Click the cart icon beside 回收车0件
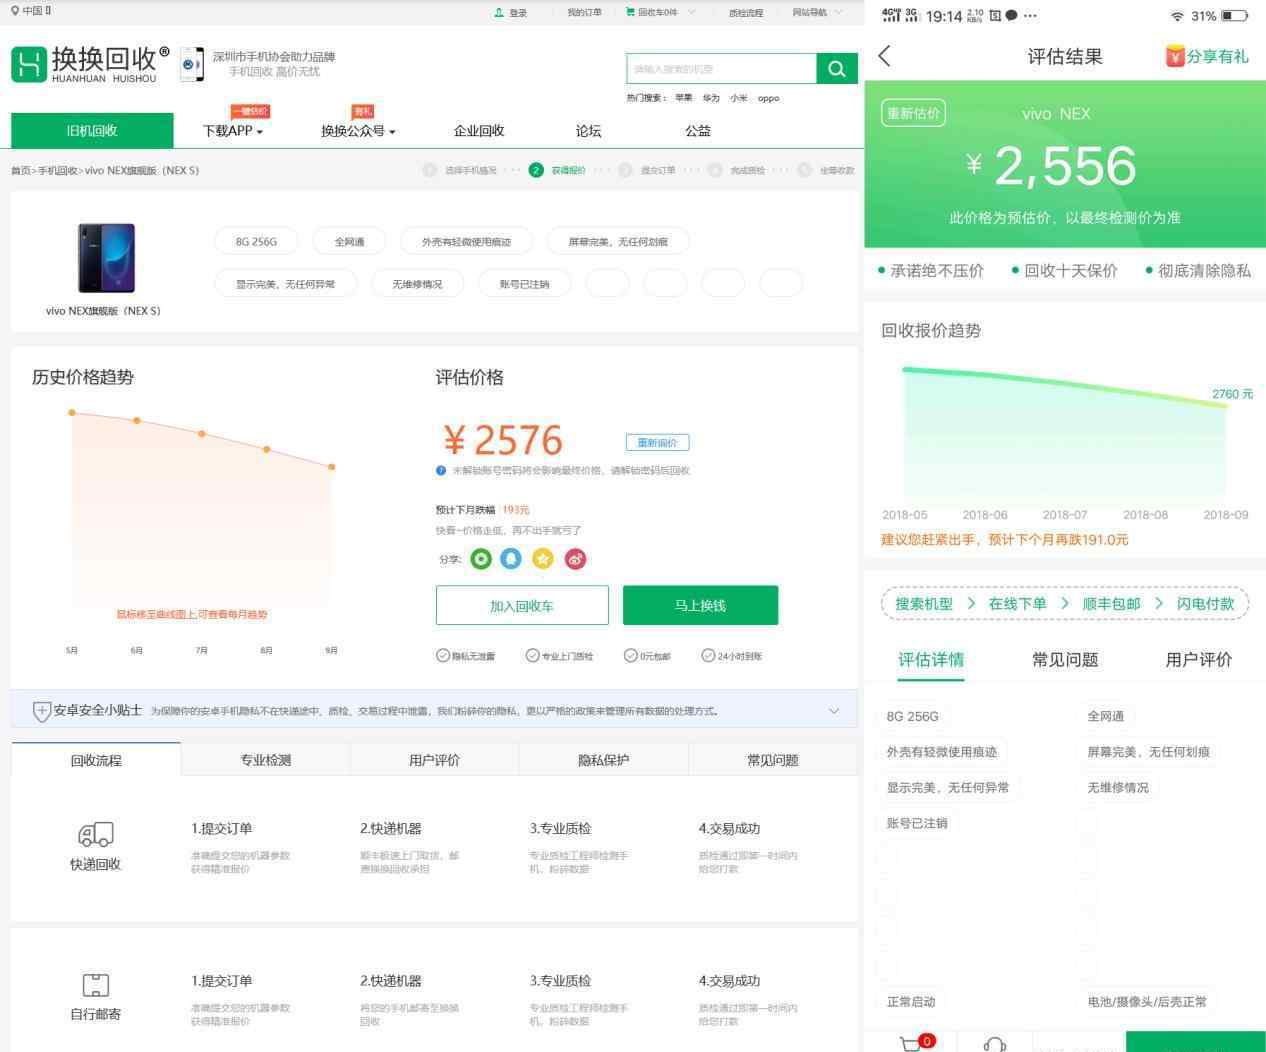 coord(630,13)
